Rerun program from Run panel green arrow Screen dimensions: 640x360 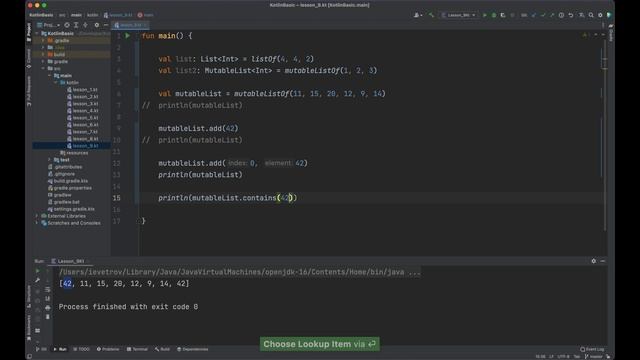38,271
